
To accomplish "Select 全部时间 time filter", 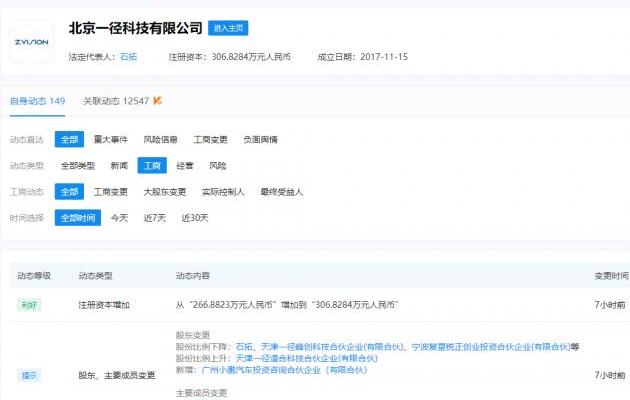I will (78, 218).
